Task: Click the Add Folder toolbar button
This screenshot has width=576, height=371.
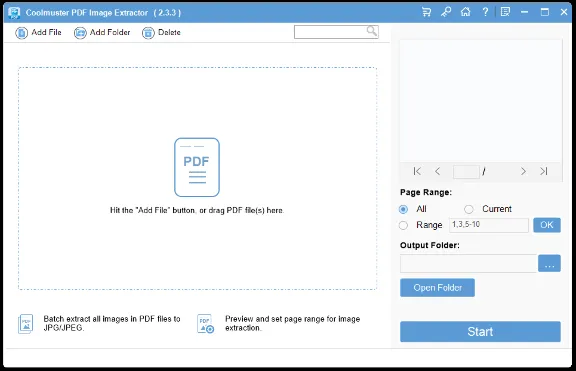Action: pos(102,32)
